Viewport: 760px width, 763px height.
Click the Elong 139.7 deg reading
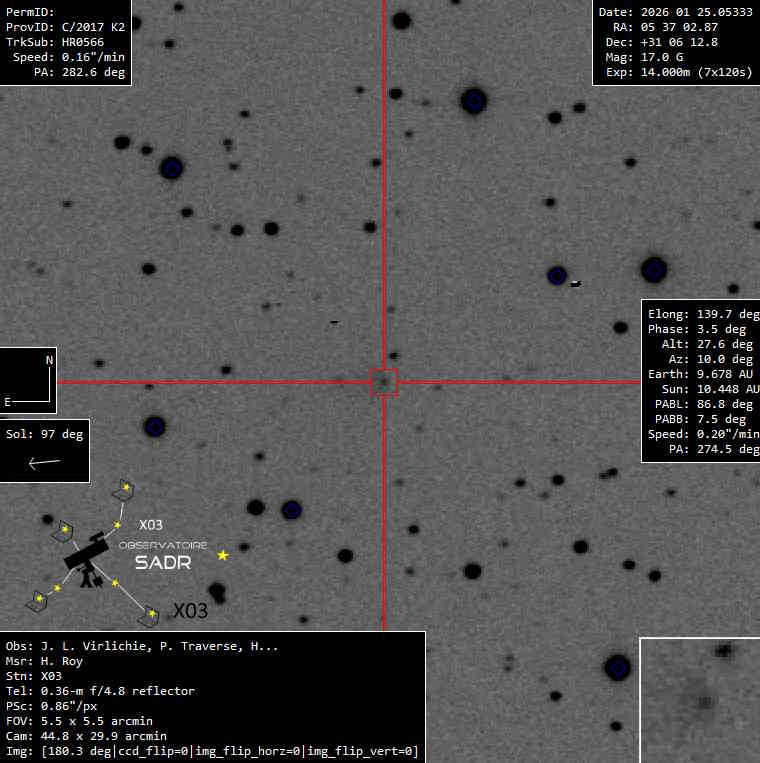[702, 314]
